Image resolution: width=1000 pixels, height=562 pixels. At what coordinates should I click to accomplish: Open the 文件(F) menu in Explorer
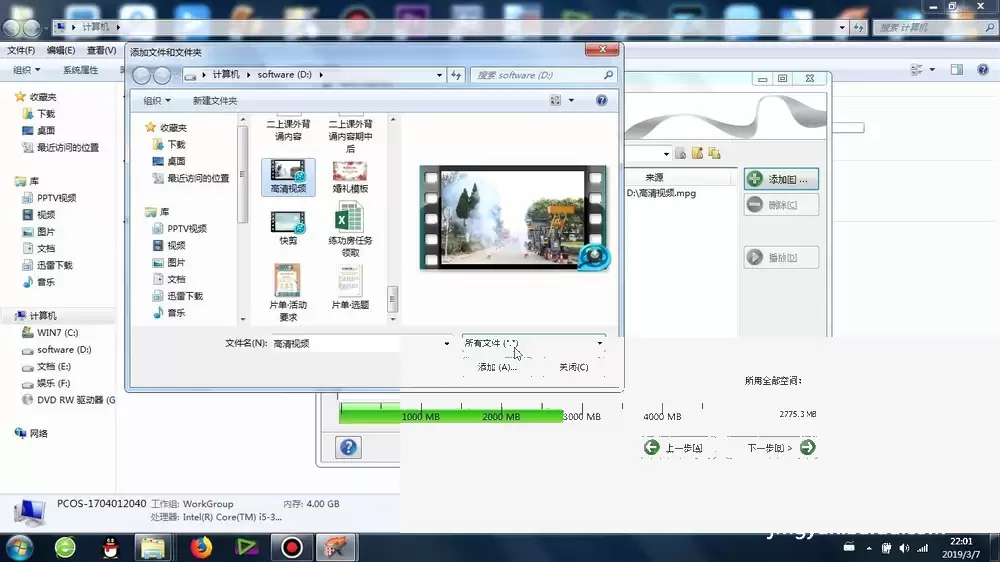click(21, 50)
